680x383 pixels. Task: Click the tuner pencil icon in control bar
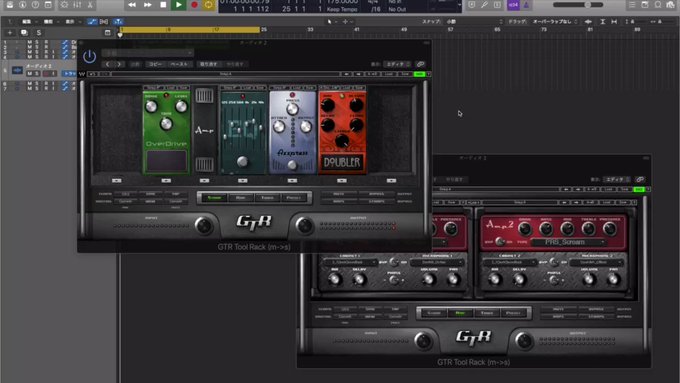pos(484,4)
